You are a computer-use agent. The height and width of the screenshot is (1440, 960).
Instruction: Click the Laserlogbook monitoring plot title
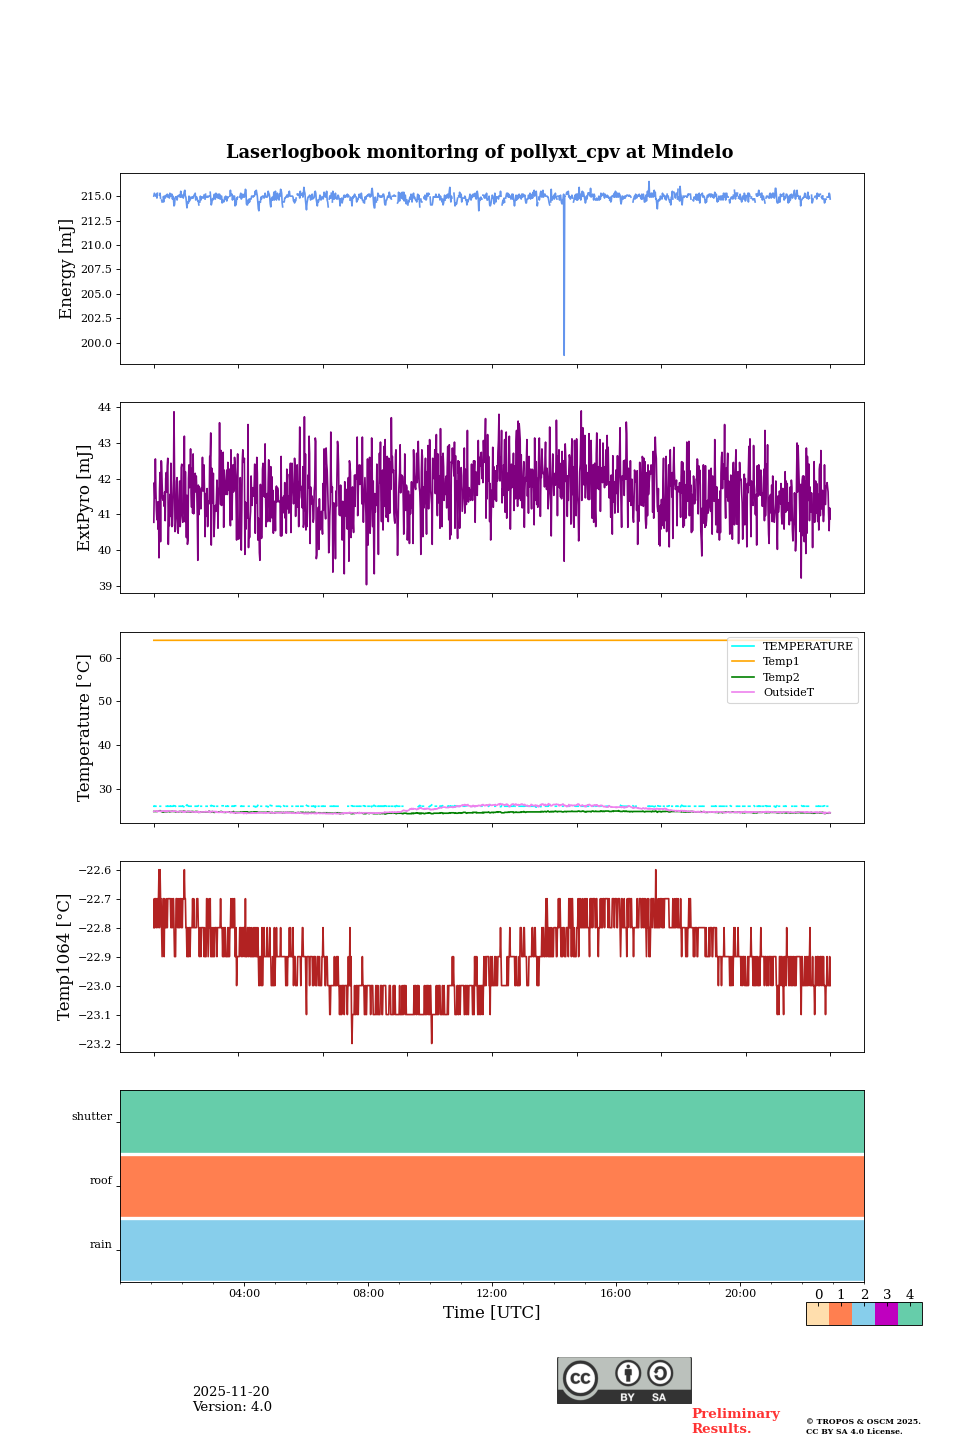pos(479,152)
